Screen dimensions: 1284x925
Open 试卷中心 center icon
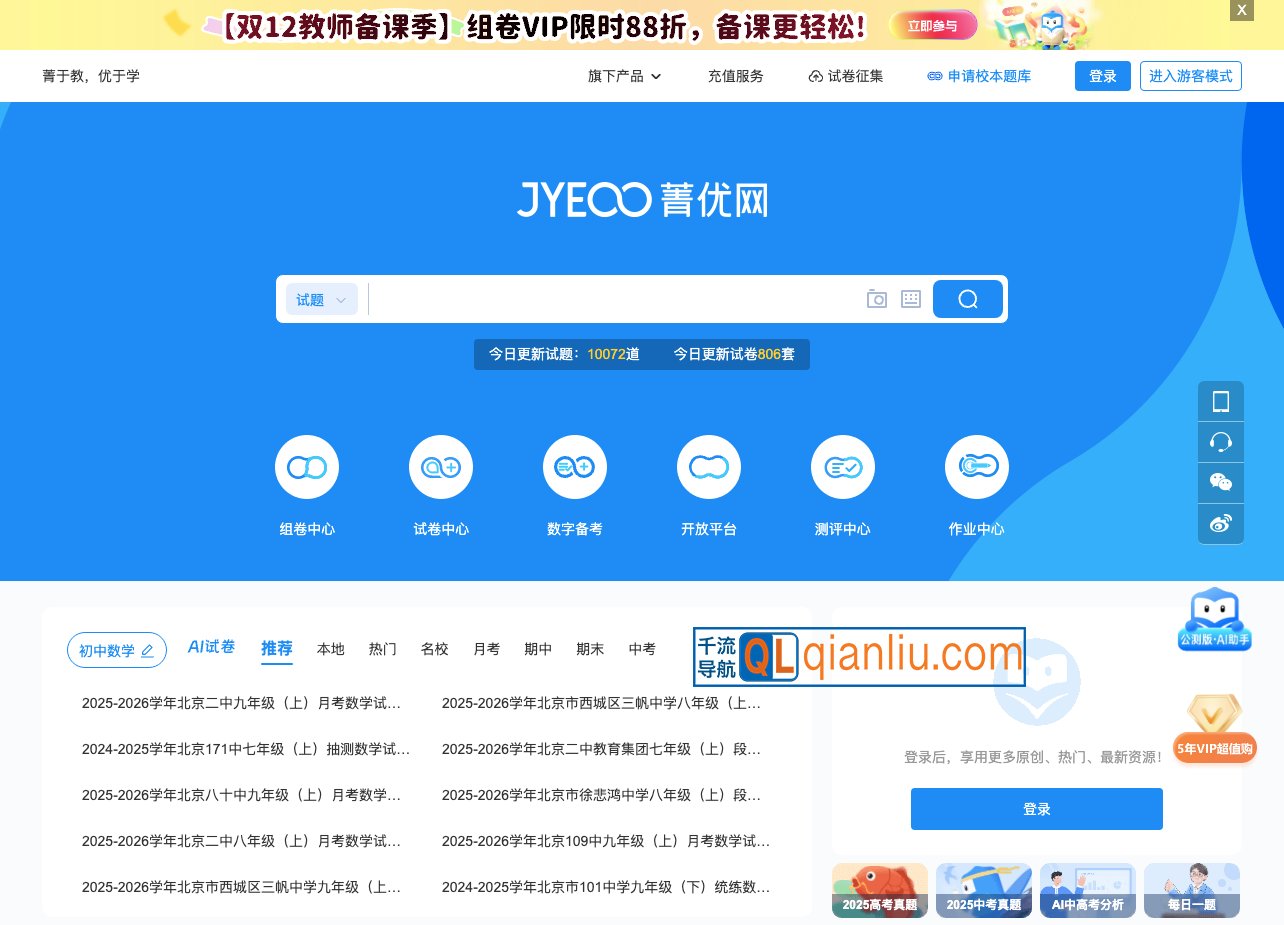coord(441,466)
